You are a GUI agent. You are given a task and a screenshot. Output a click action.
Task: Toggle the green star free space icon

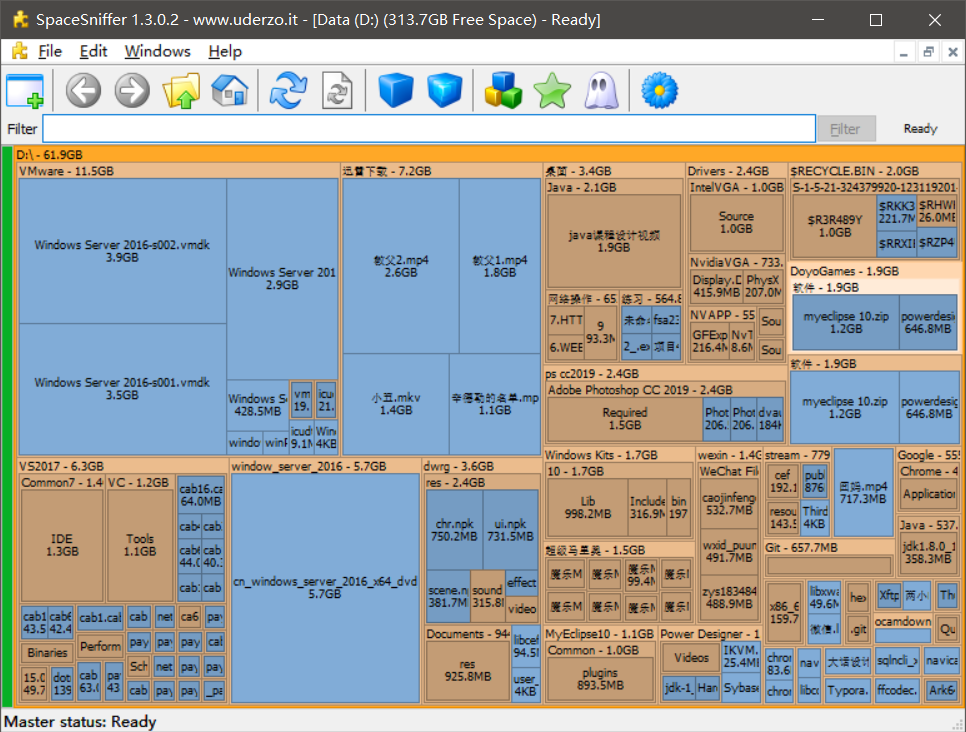point(551,90)
